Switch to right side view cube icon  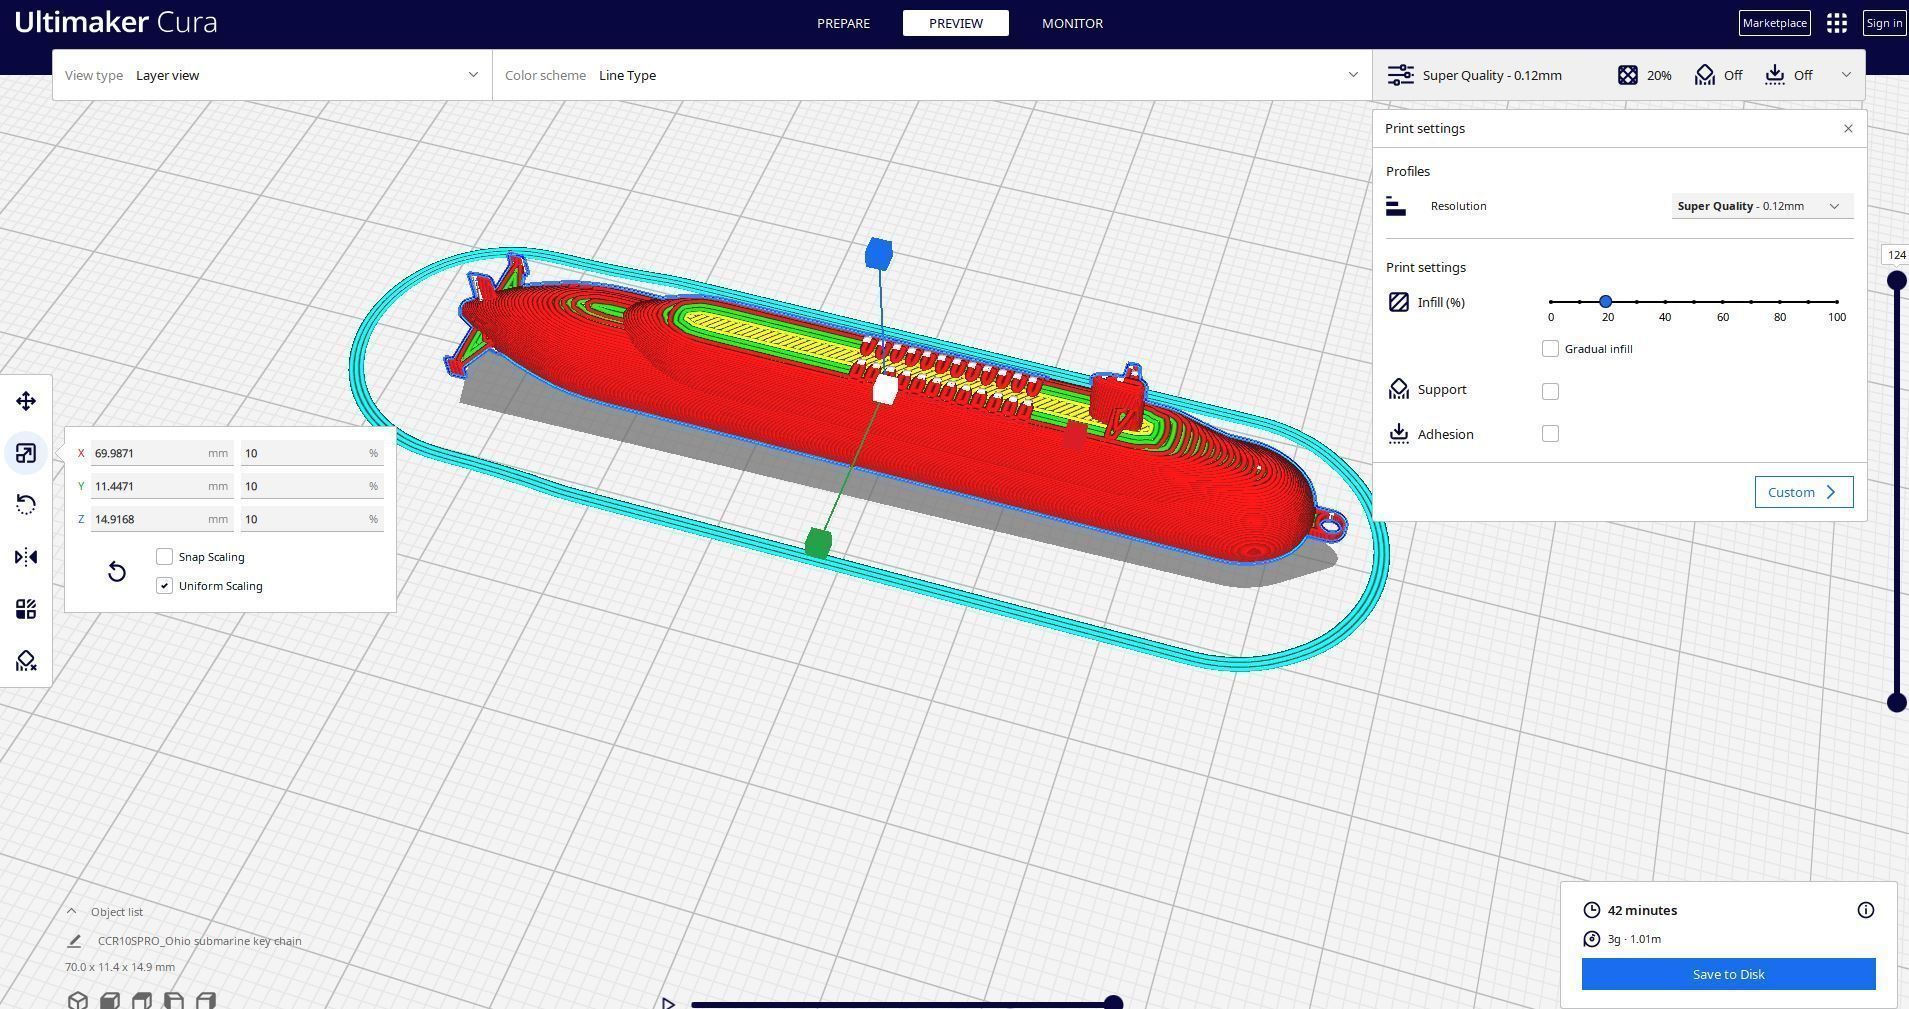[206, 1000]
